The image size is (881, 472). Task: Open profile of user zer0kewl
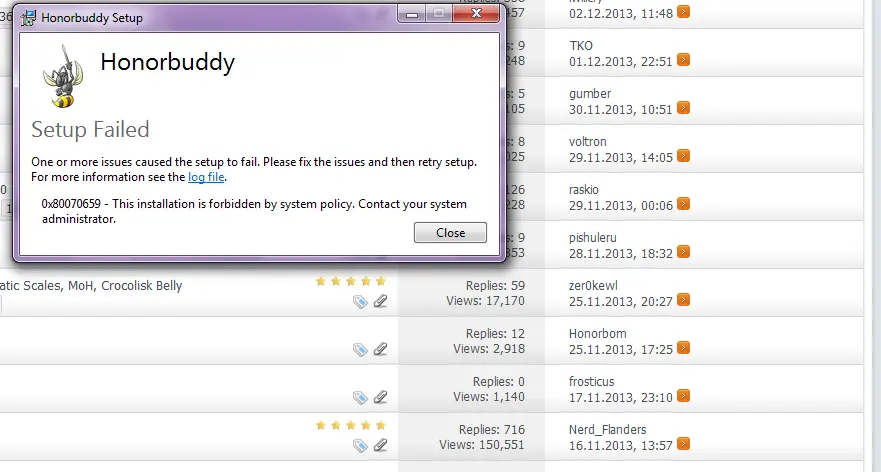coord(592,285)
